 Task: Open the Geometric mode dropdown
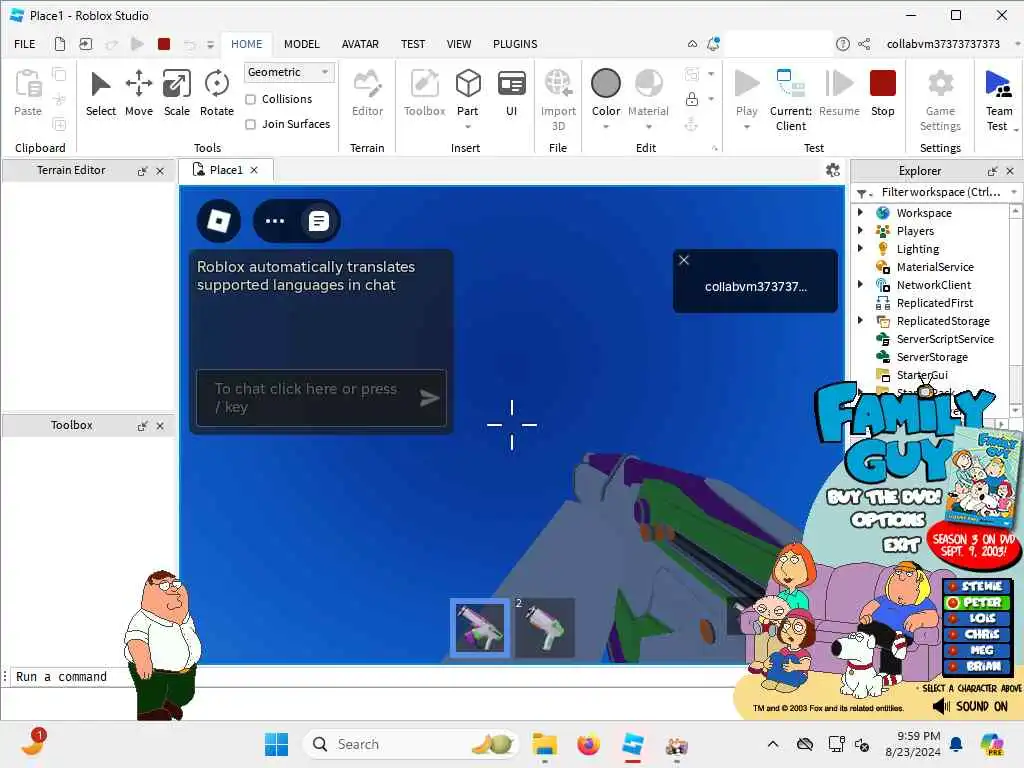pos(289,72)
